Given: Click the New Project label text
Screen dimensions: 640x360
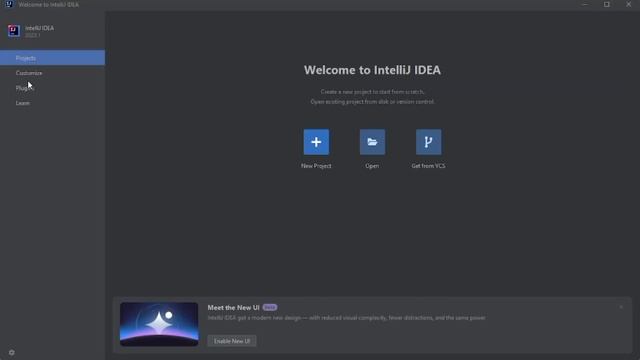Looking at the screenshot, I should click(316, 166).
